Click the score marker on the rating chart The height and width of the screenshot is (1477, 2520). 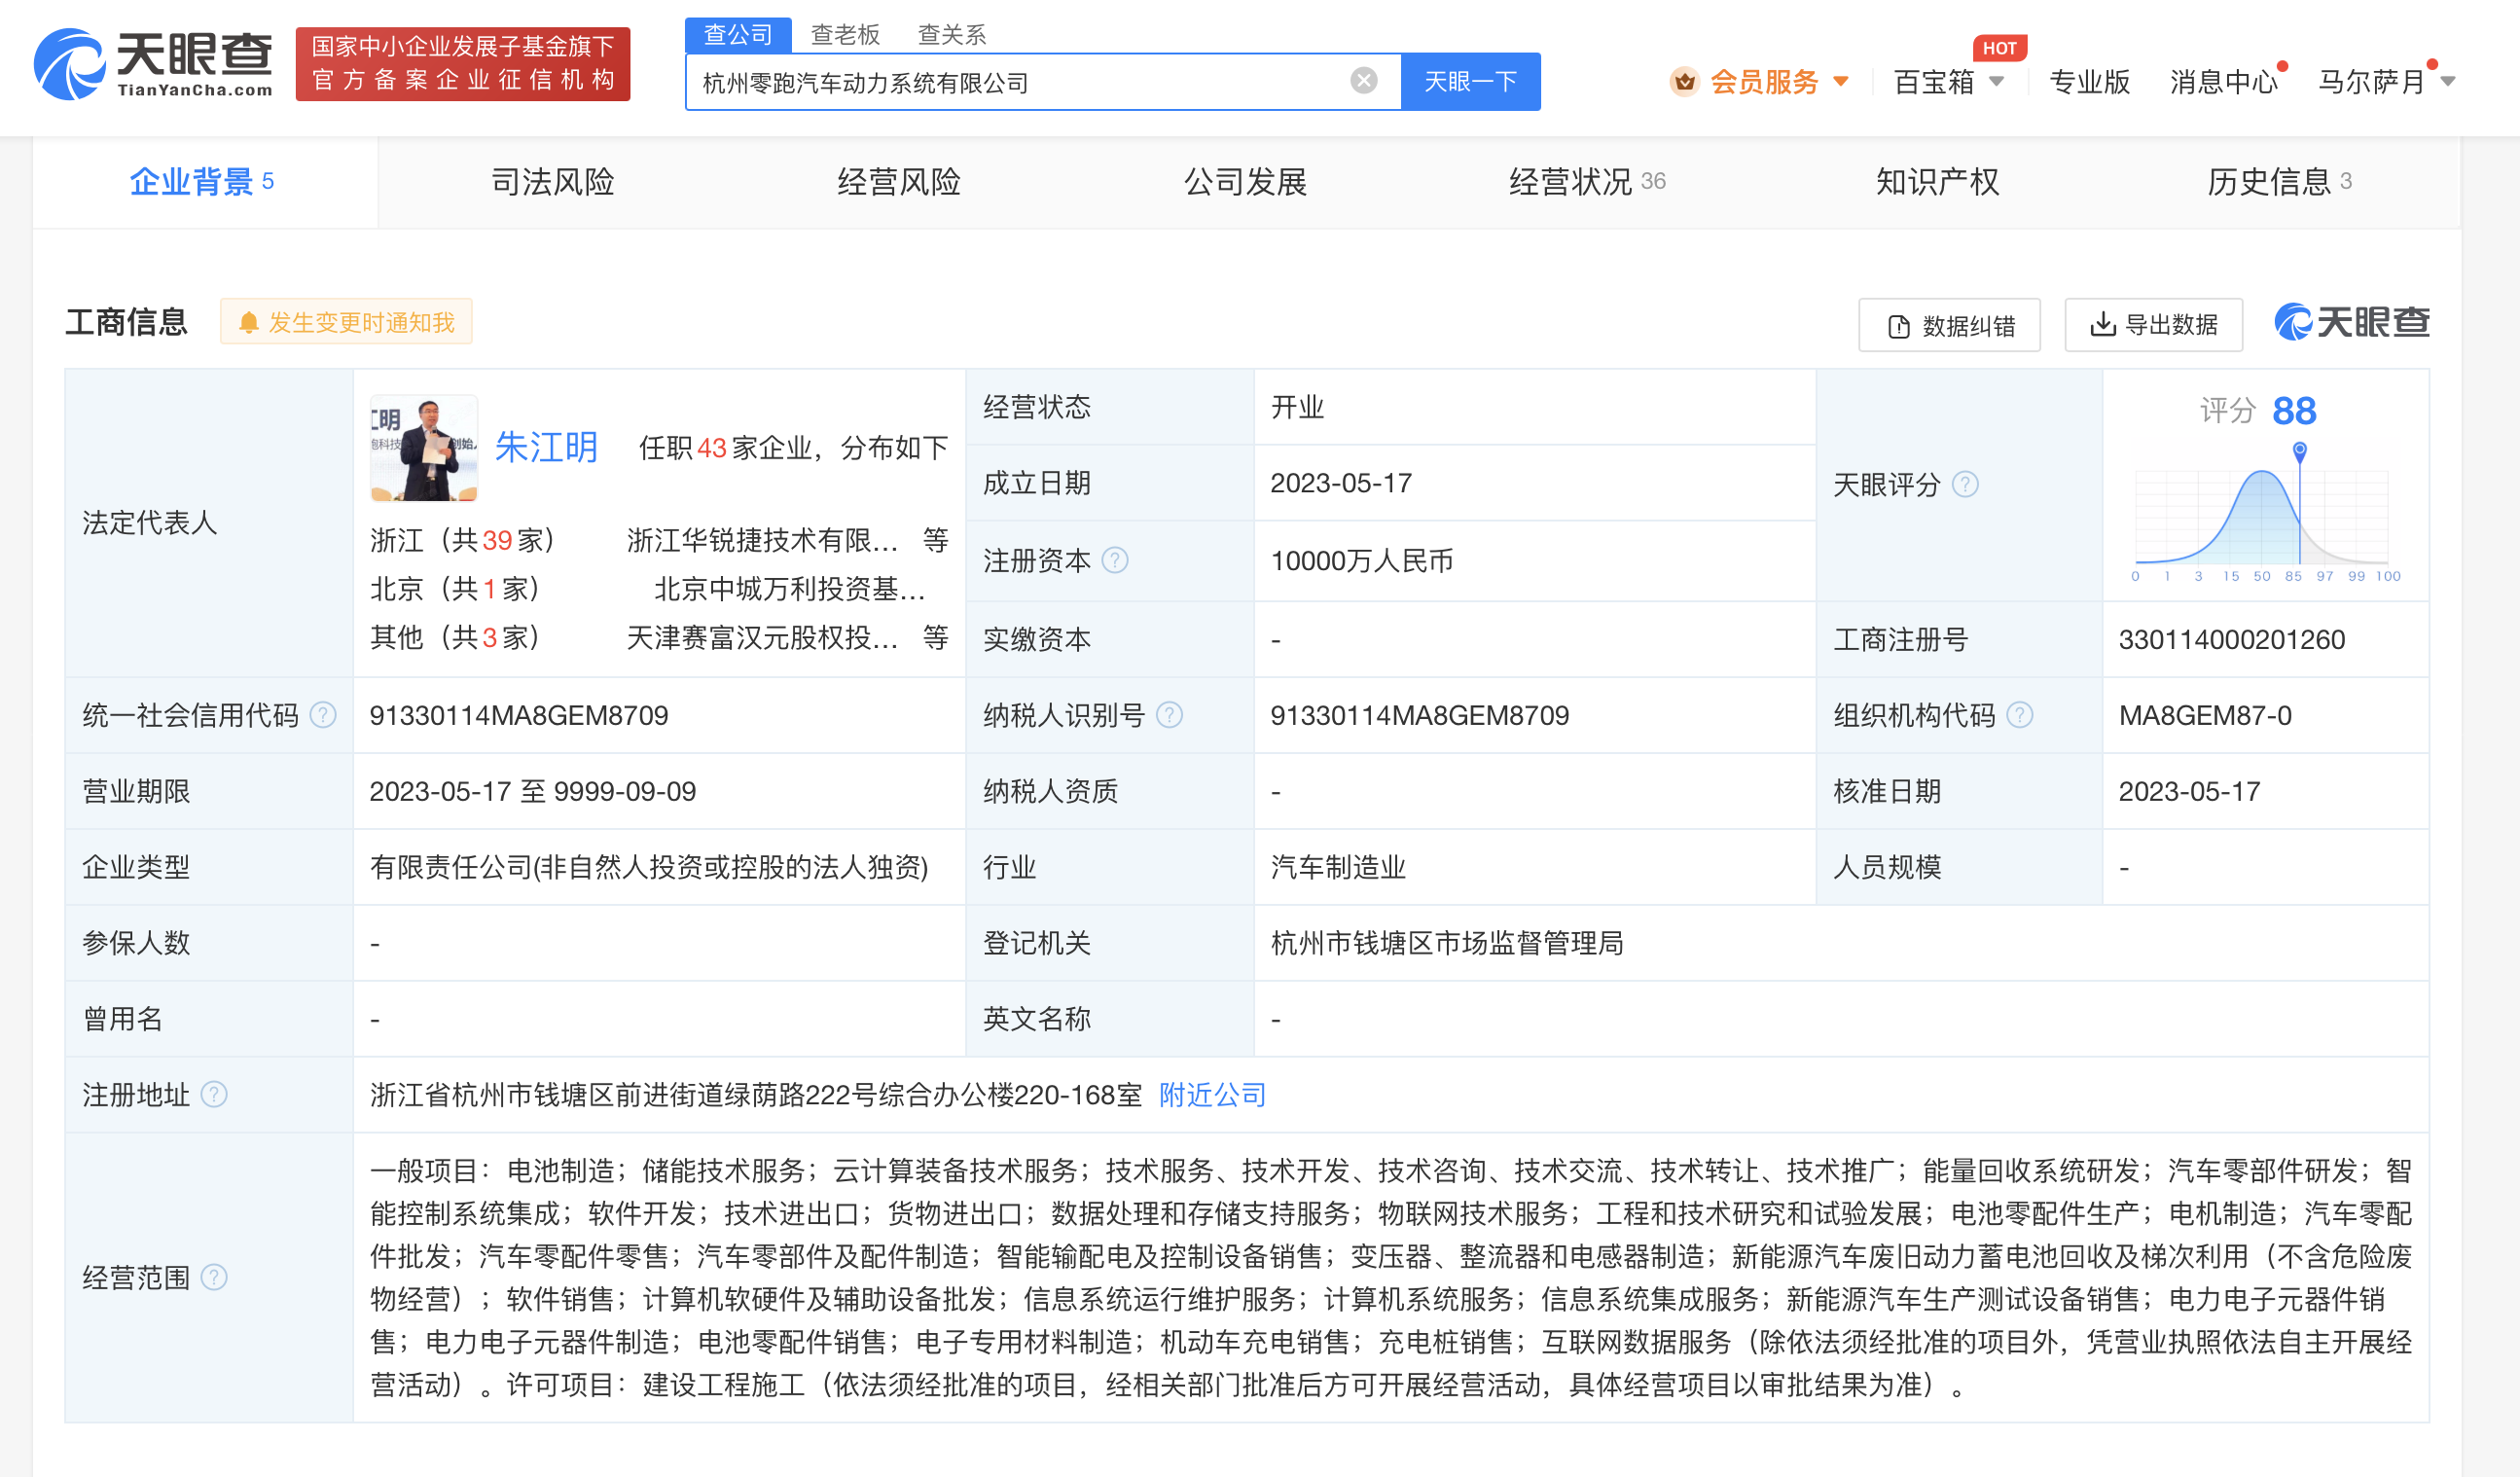coord(2300,451)
